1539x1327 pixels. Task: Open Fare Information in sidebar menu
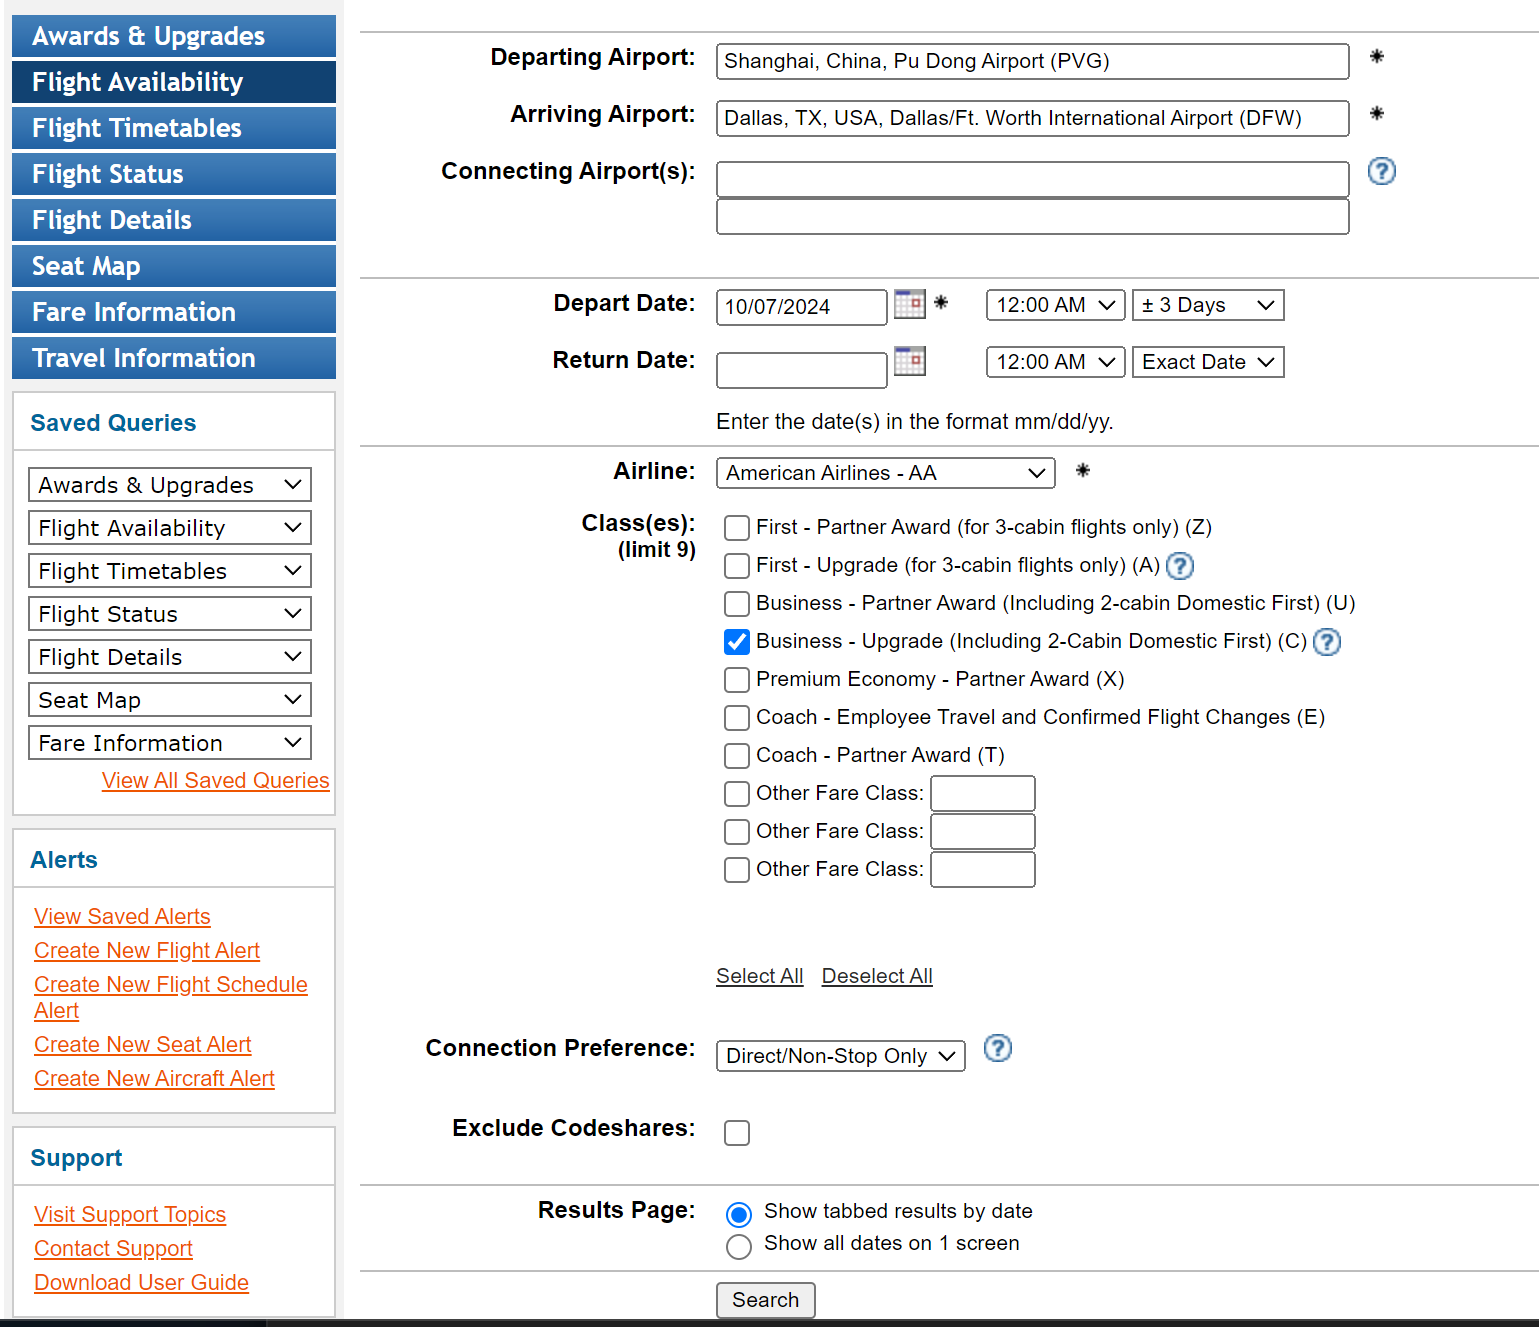[x=174, y=312]
